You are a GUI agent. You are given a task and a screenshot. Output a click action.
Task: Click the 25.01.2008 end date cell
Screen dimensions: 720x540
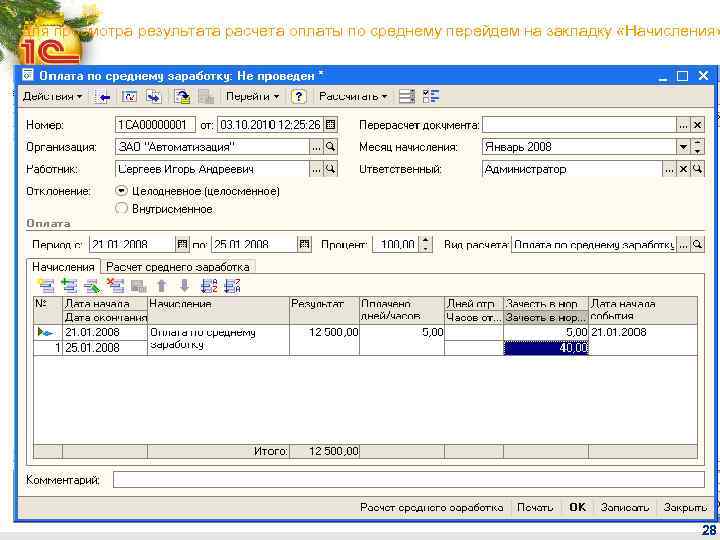coord(105,348)
